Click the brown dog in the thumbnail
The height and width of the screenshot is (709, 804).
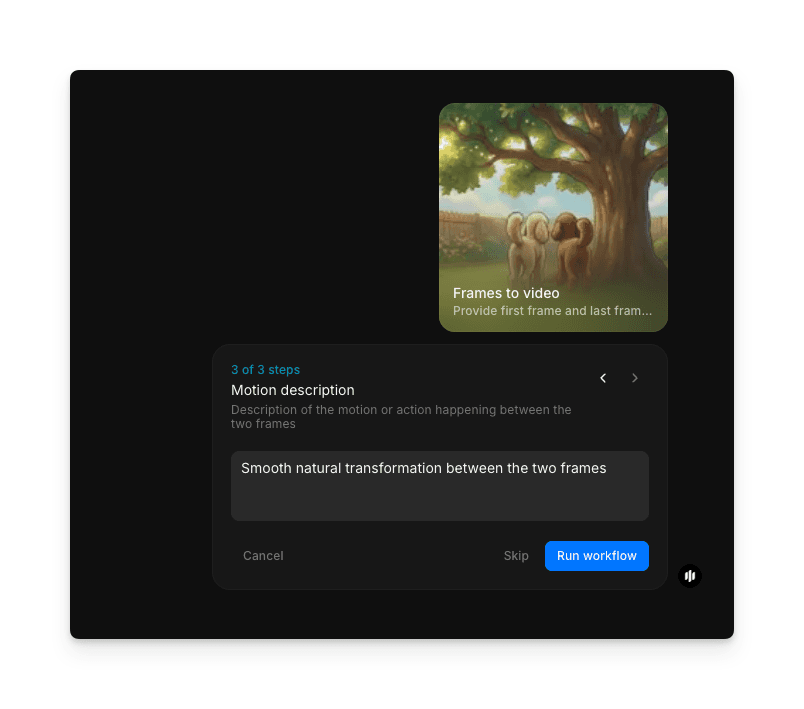pyautogui.click(x=571, y=245)
